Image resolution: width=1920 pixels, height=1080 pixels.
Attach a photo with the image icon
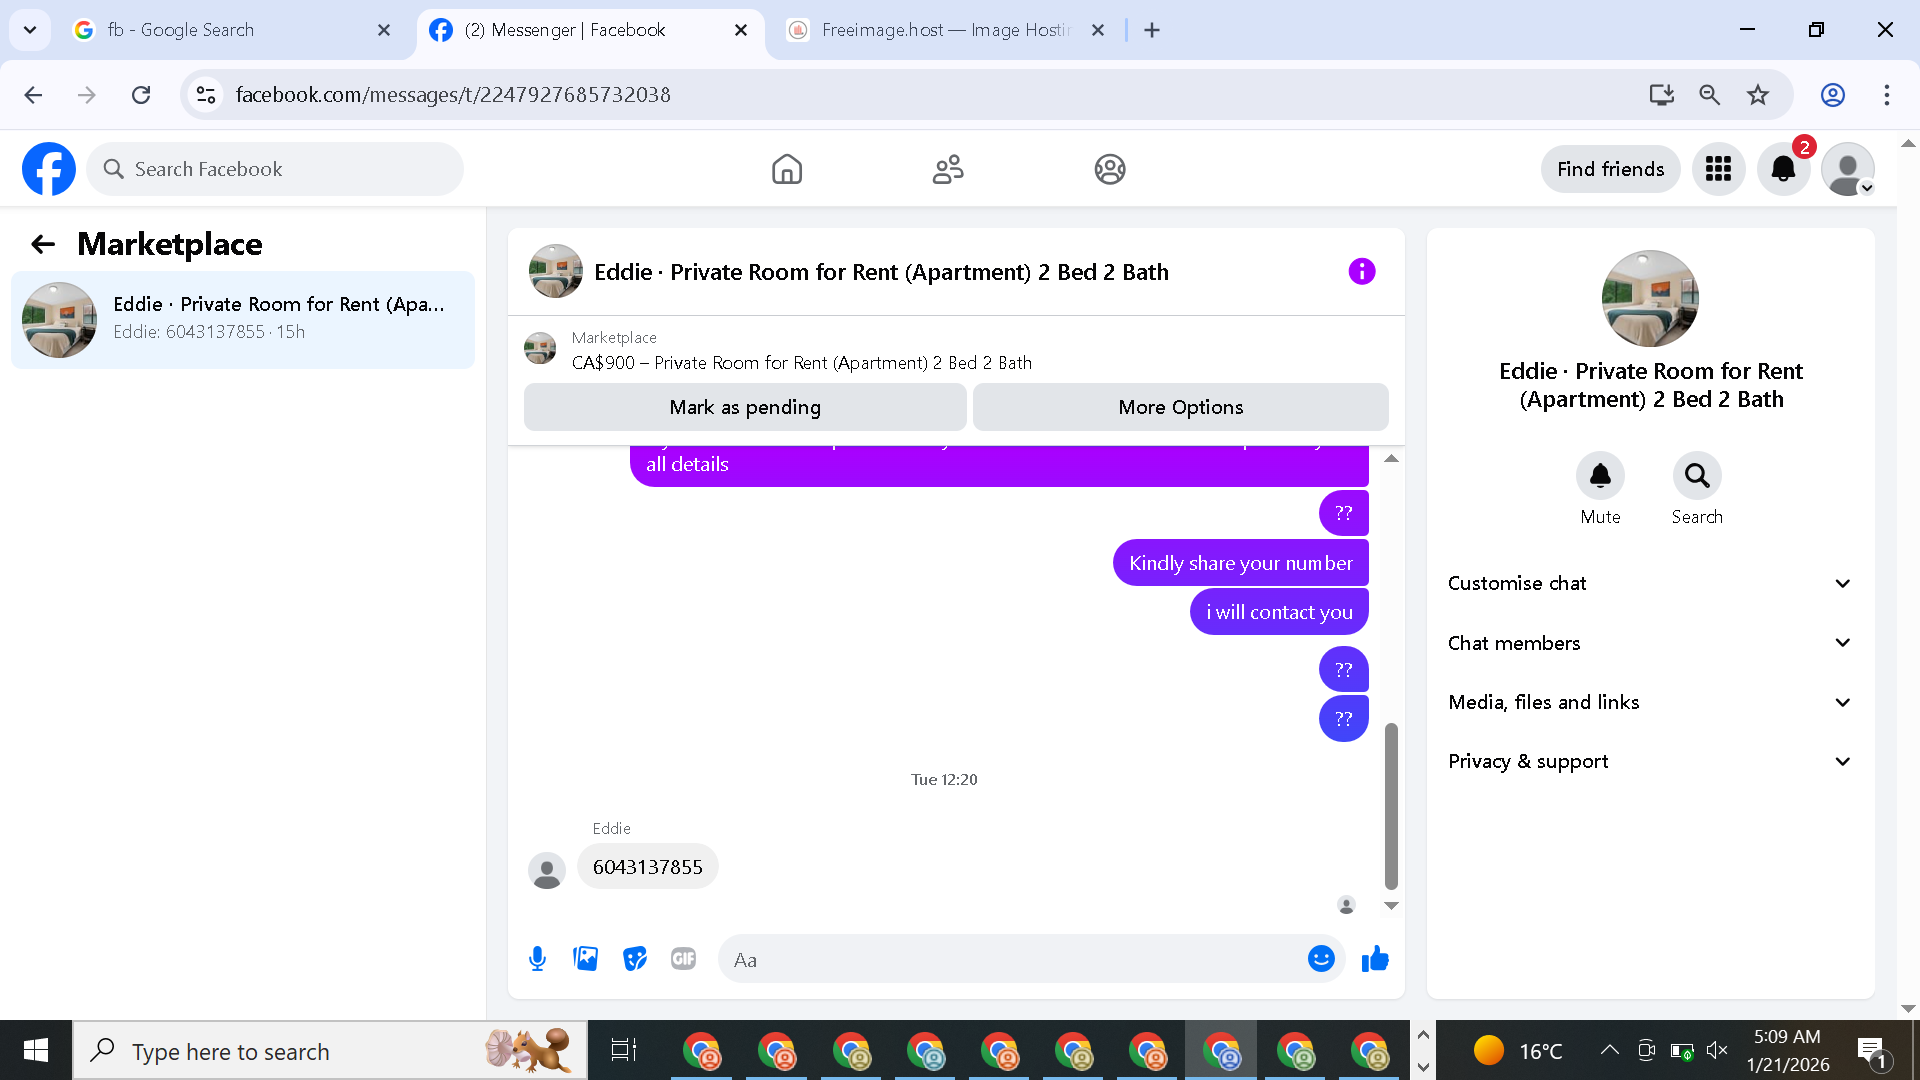coord(586,959)
